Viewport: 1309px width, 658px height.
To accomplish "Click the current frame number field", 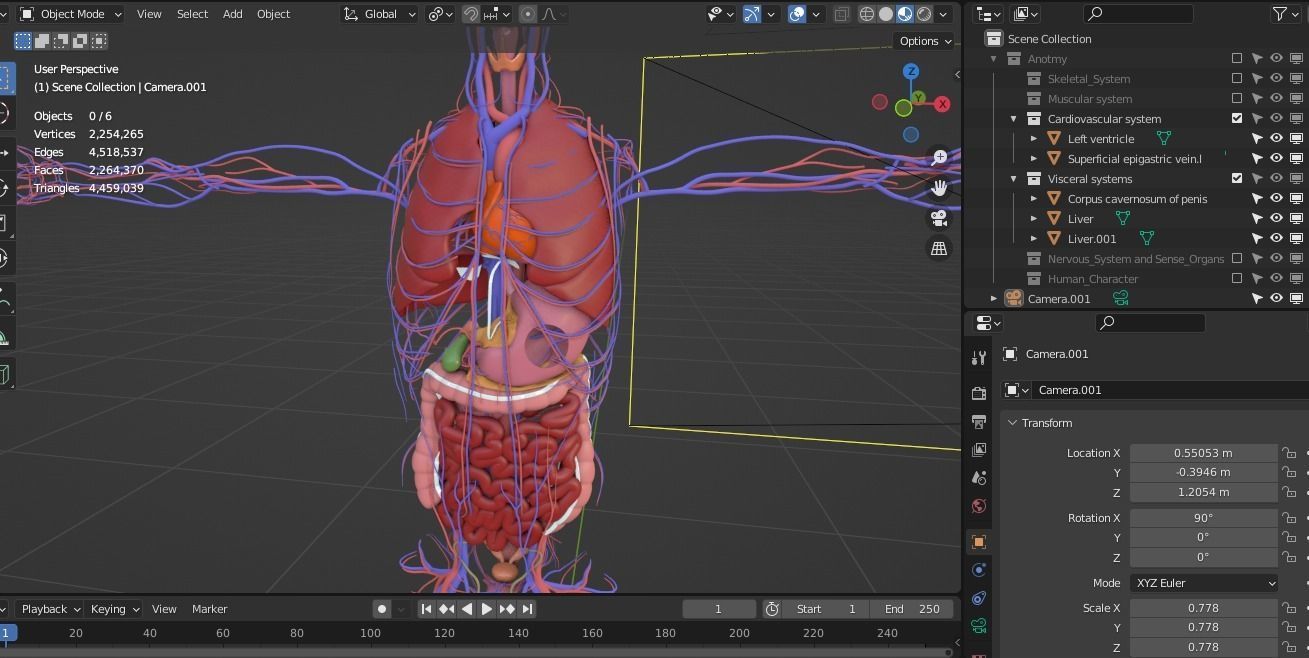I will click(x=718, y=608).
